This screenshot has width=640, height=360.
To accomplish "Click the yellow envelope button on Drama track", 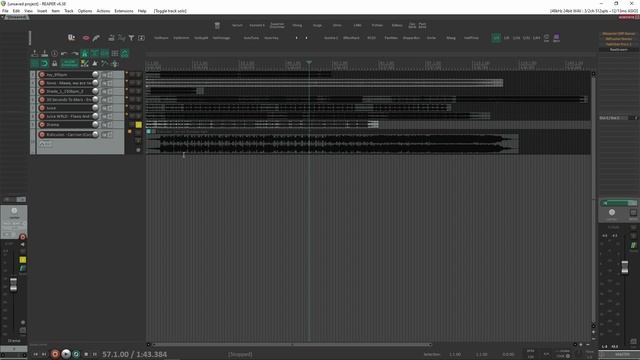I will click(139, 125).
